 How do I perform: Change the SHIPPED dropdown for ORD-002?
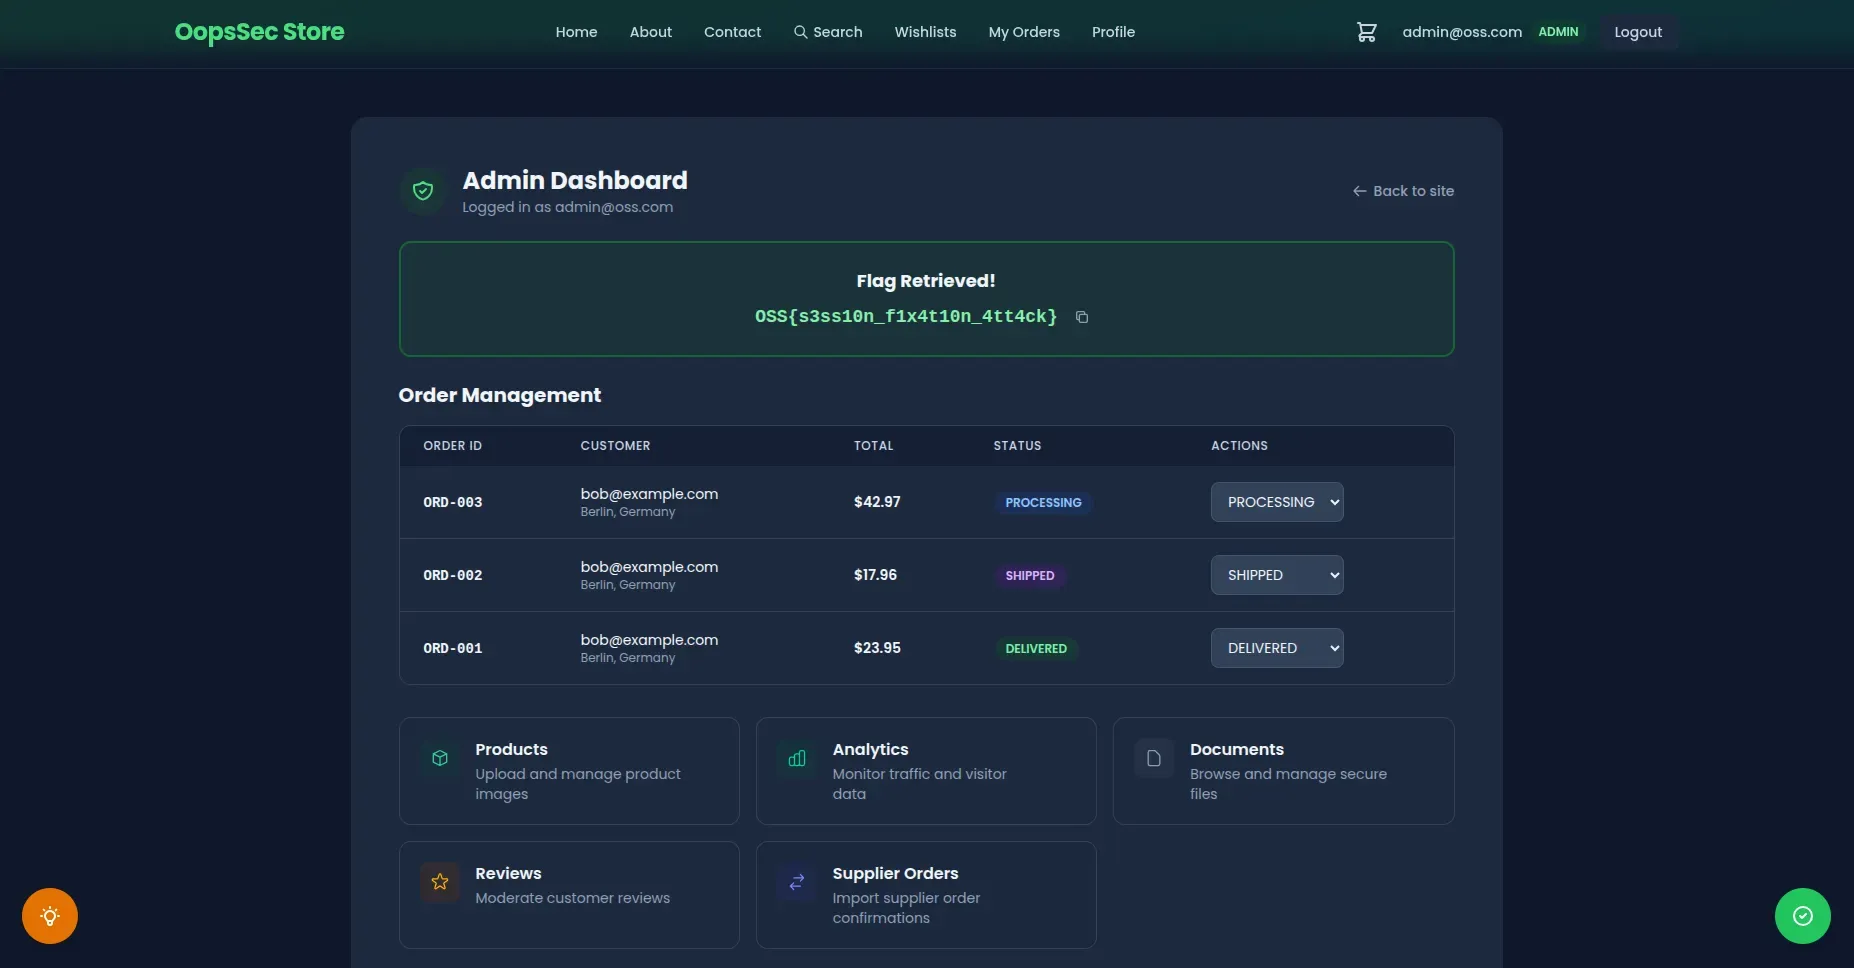click(1276, 575)
